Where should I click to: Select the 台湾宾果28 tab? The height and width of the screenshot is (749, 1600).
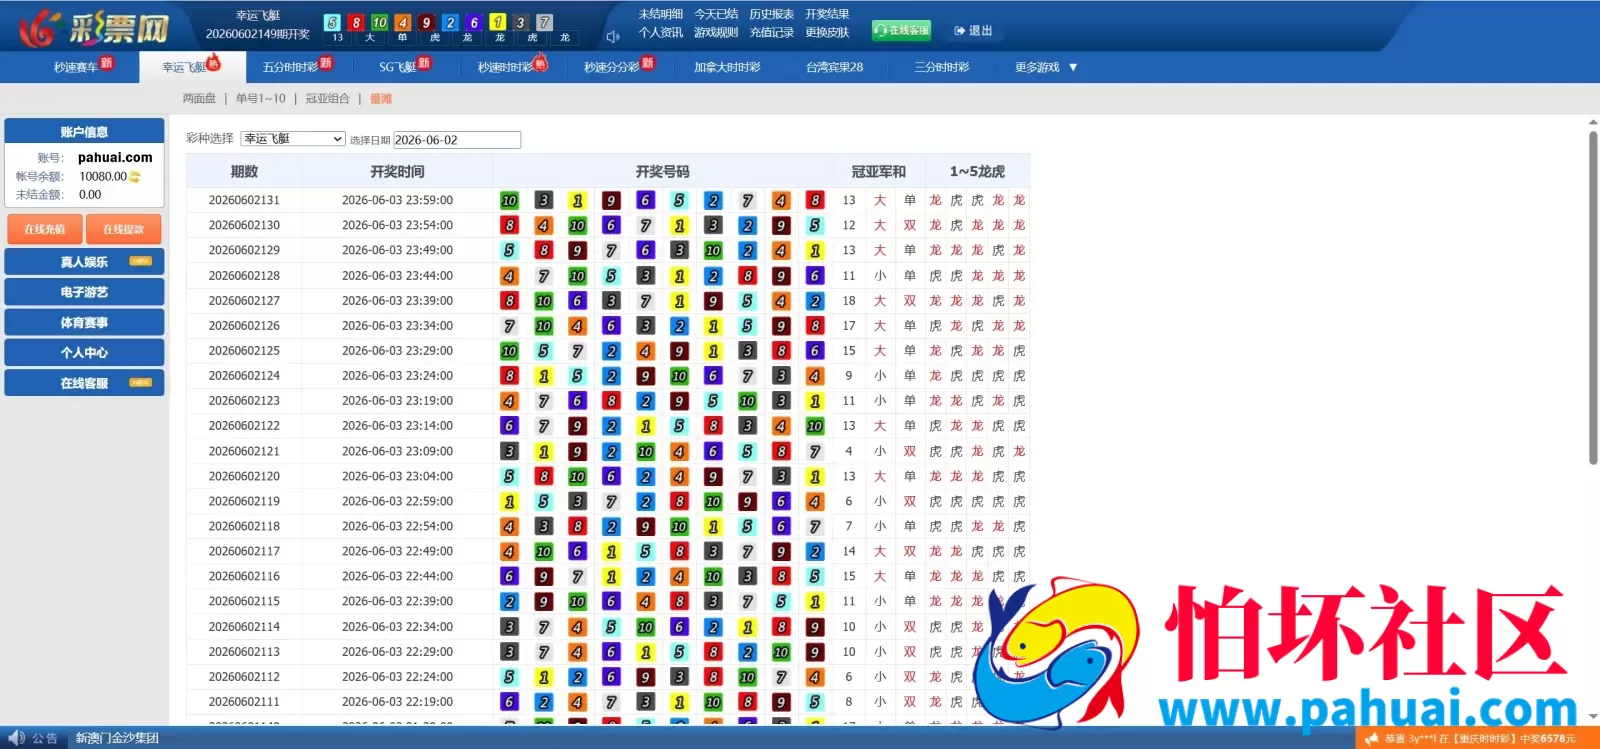(x=834, y=67)
